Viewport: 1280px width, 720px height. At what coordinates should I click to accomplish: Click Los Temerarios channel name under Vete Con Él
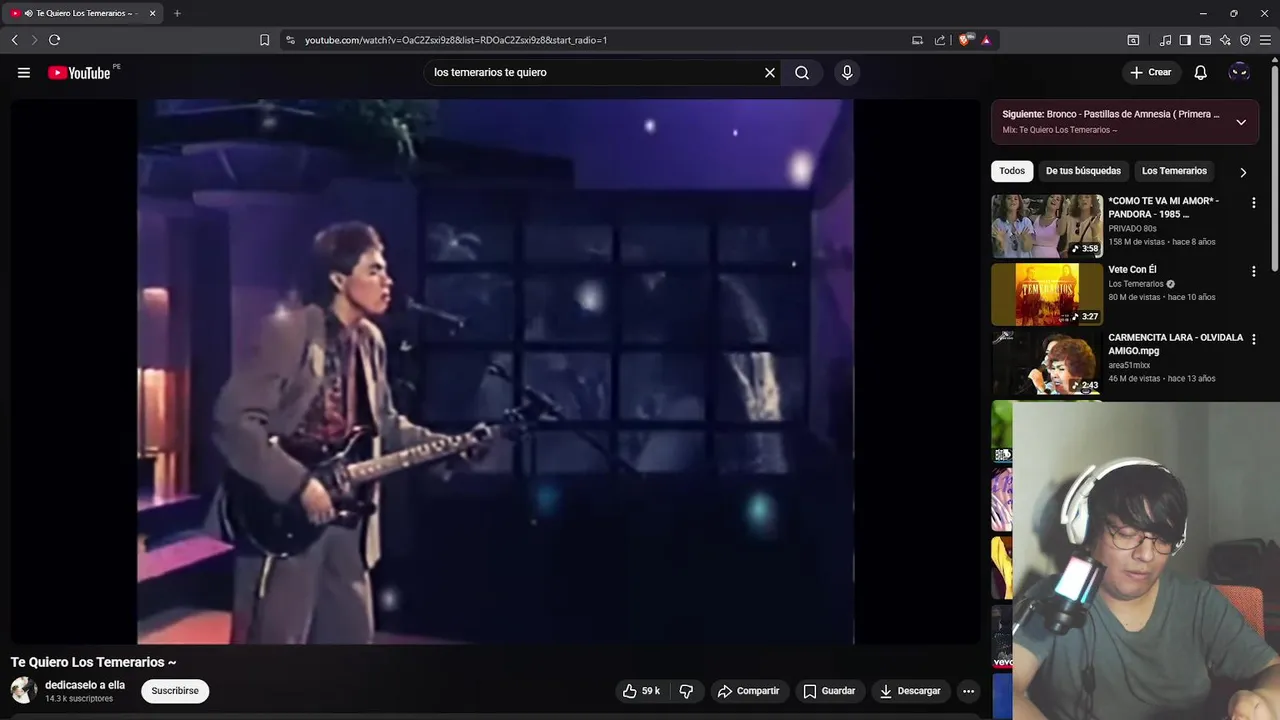[1135, 284]
